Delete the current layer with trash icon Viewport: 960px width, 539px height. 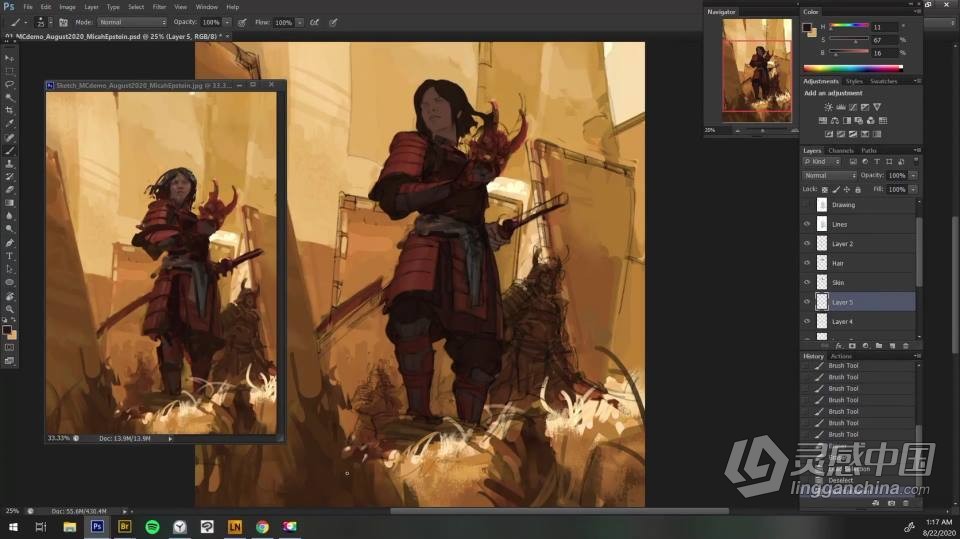906,346
